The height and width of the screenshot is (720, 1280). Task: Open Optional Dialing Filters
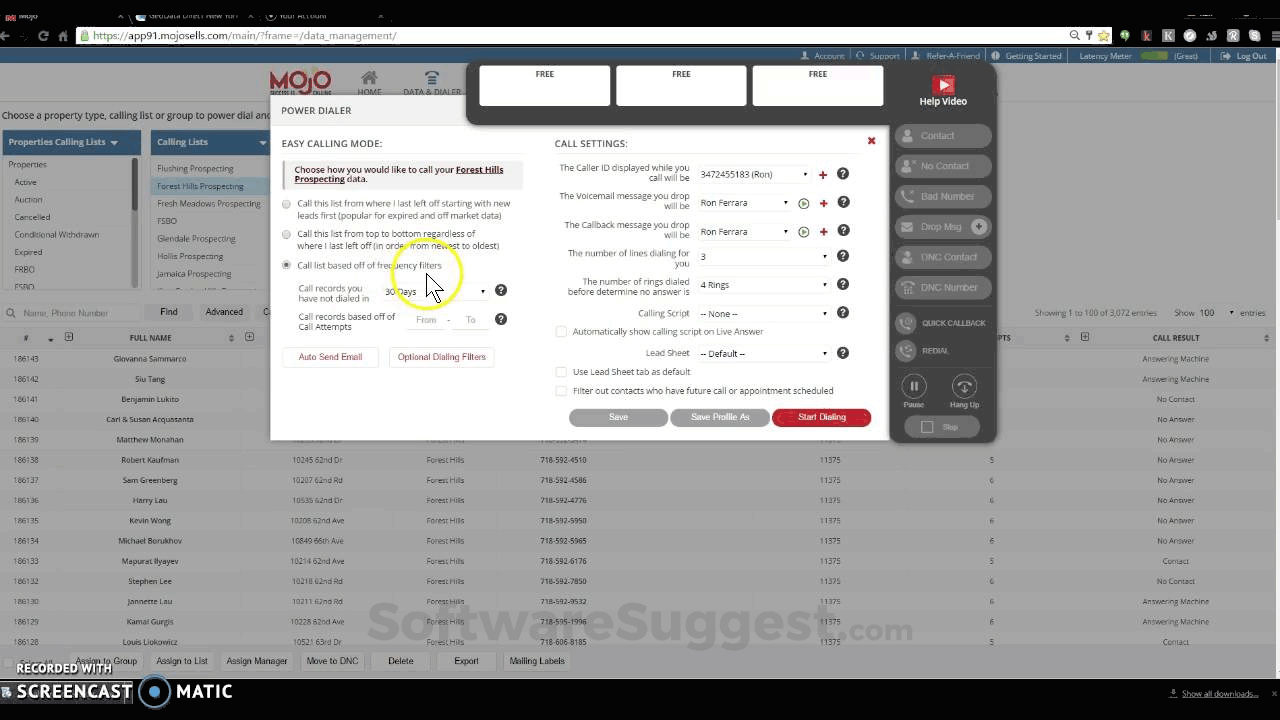coord(441,357)
